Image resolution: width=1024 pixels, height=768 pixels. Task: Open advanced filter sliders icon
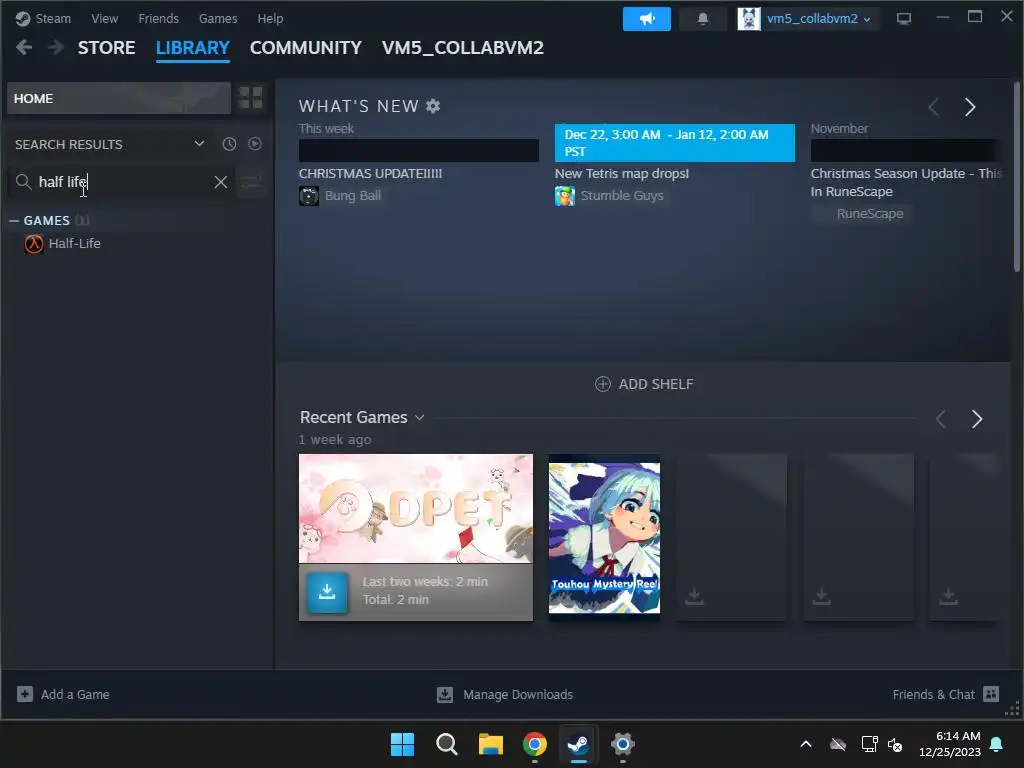(251, 182)
